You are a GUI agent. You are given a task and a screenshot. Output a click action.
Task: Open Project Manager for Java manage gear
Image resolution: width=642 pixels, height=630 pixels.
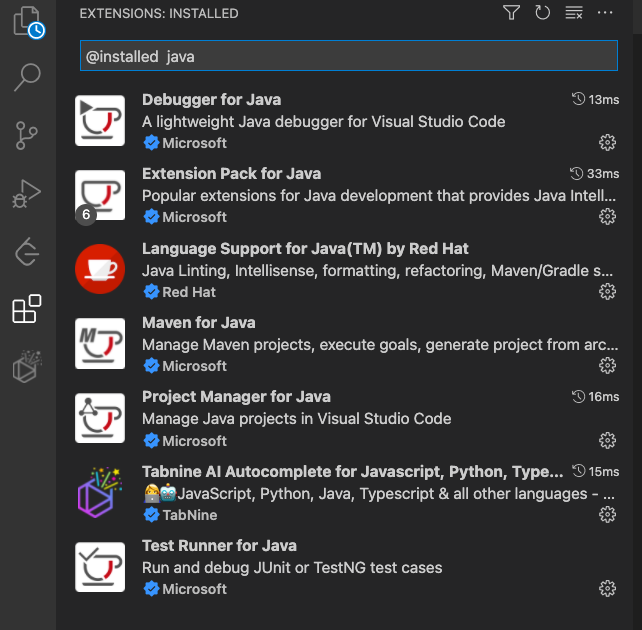[607, 440]
